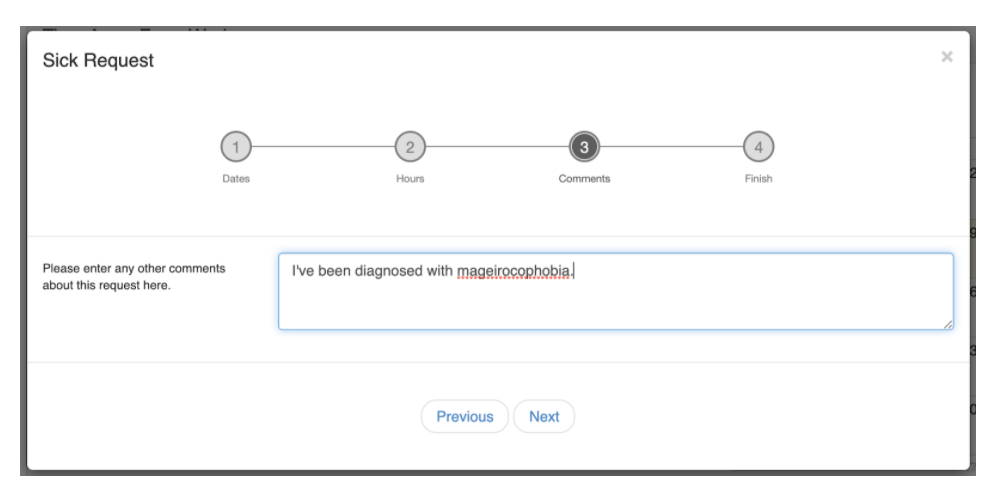The image size is (992, 494).
Task: Proceed with the Next button
Action: pos(544,417)
